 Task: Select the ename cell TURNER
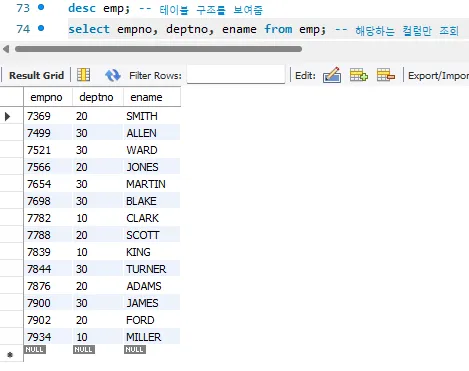coord(152,269)
